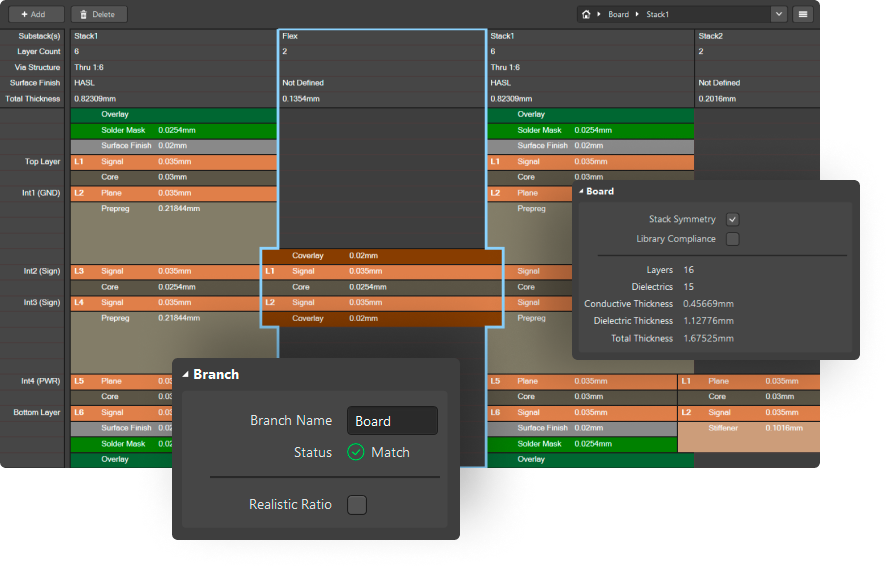Open the hamburger menu at top right

802,15
